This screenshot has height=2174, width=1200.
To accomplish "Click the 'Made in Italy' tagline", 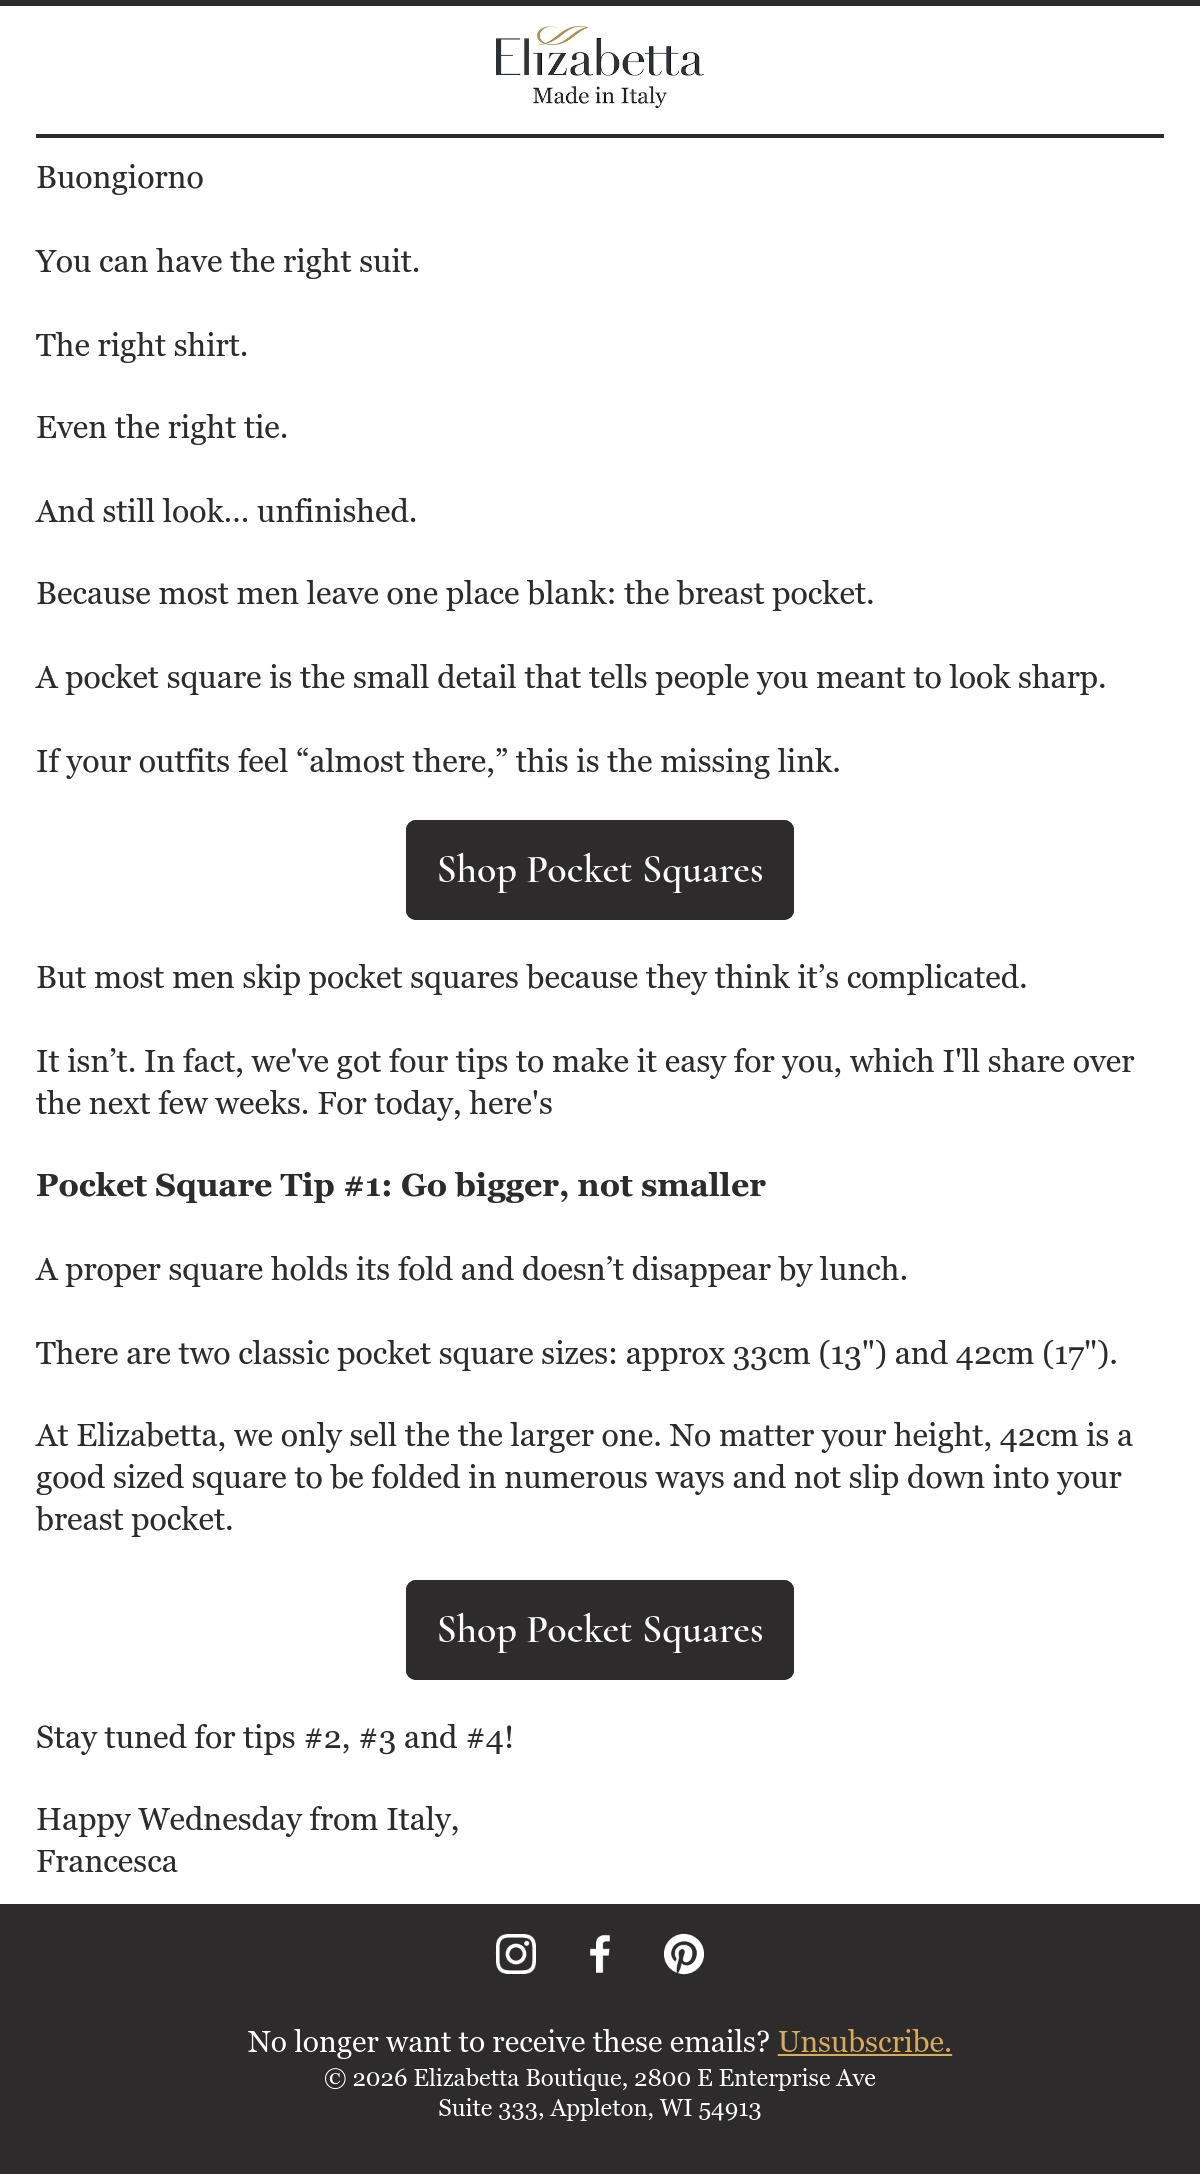I will [x=600, y=96].
